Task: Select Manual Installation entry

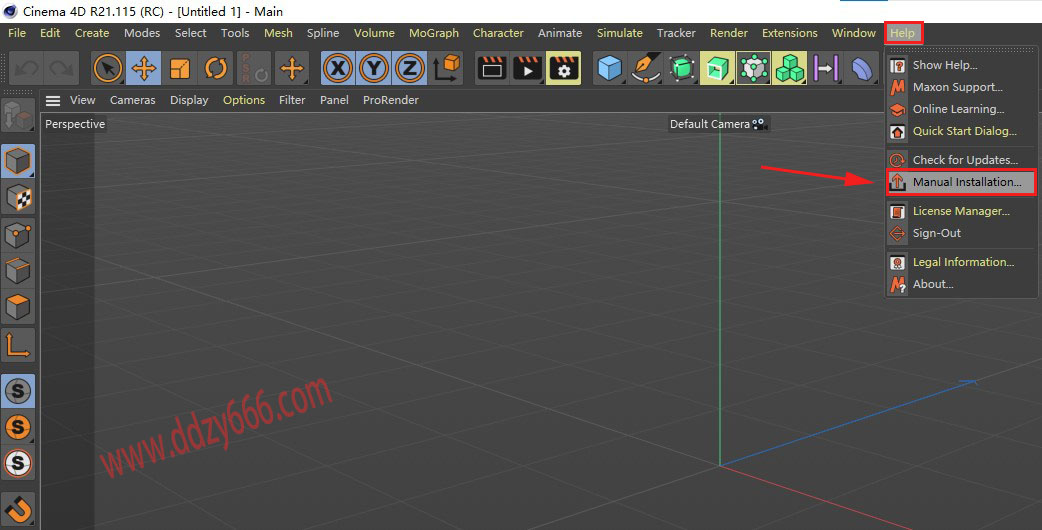Action: 961,182
